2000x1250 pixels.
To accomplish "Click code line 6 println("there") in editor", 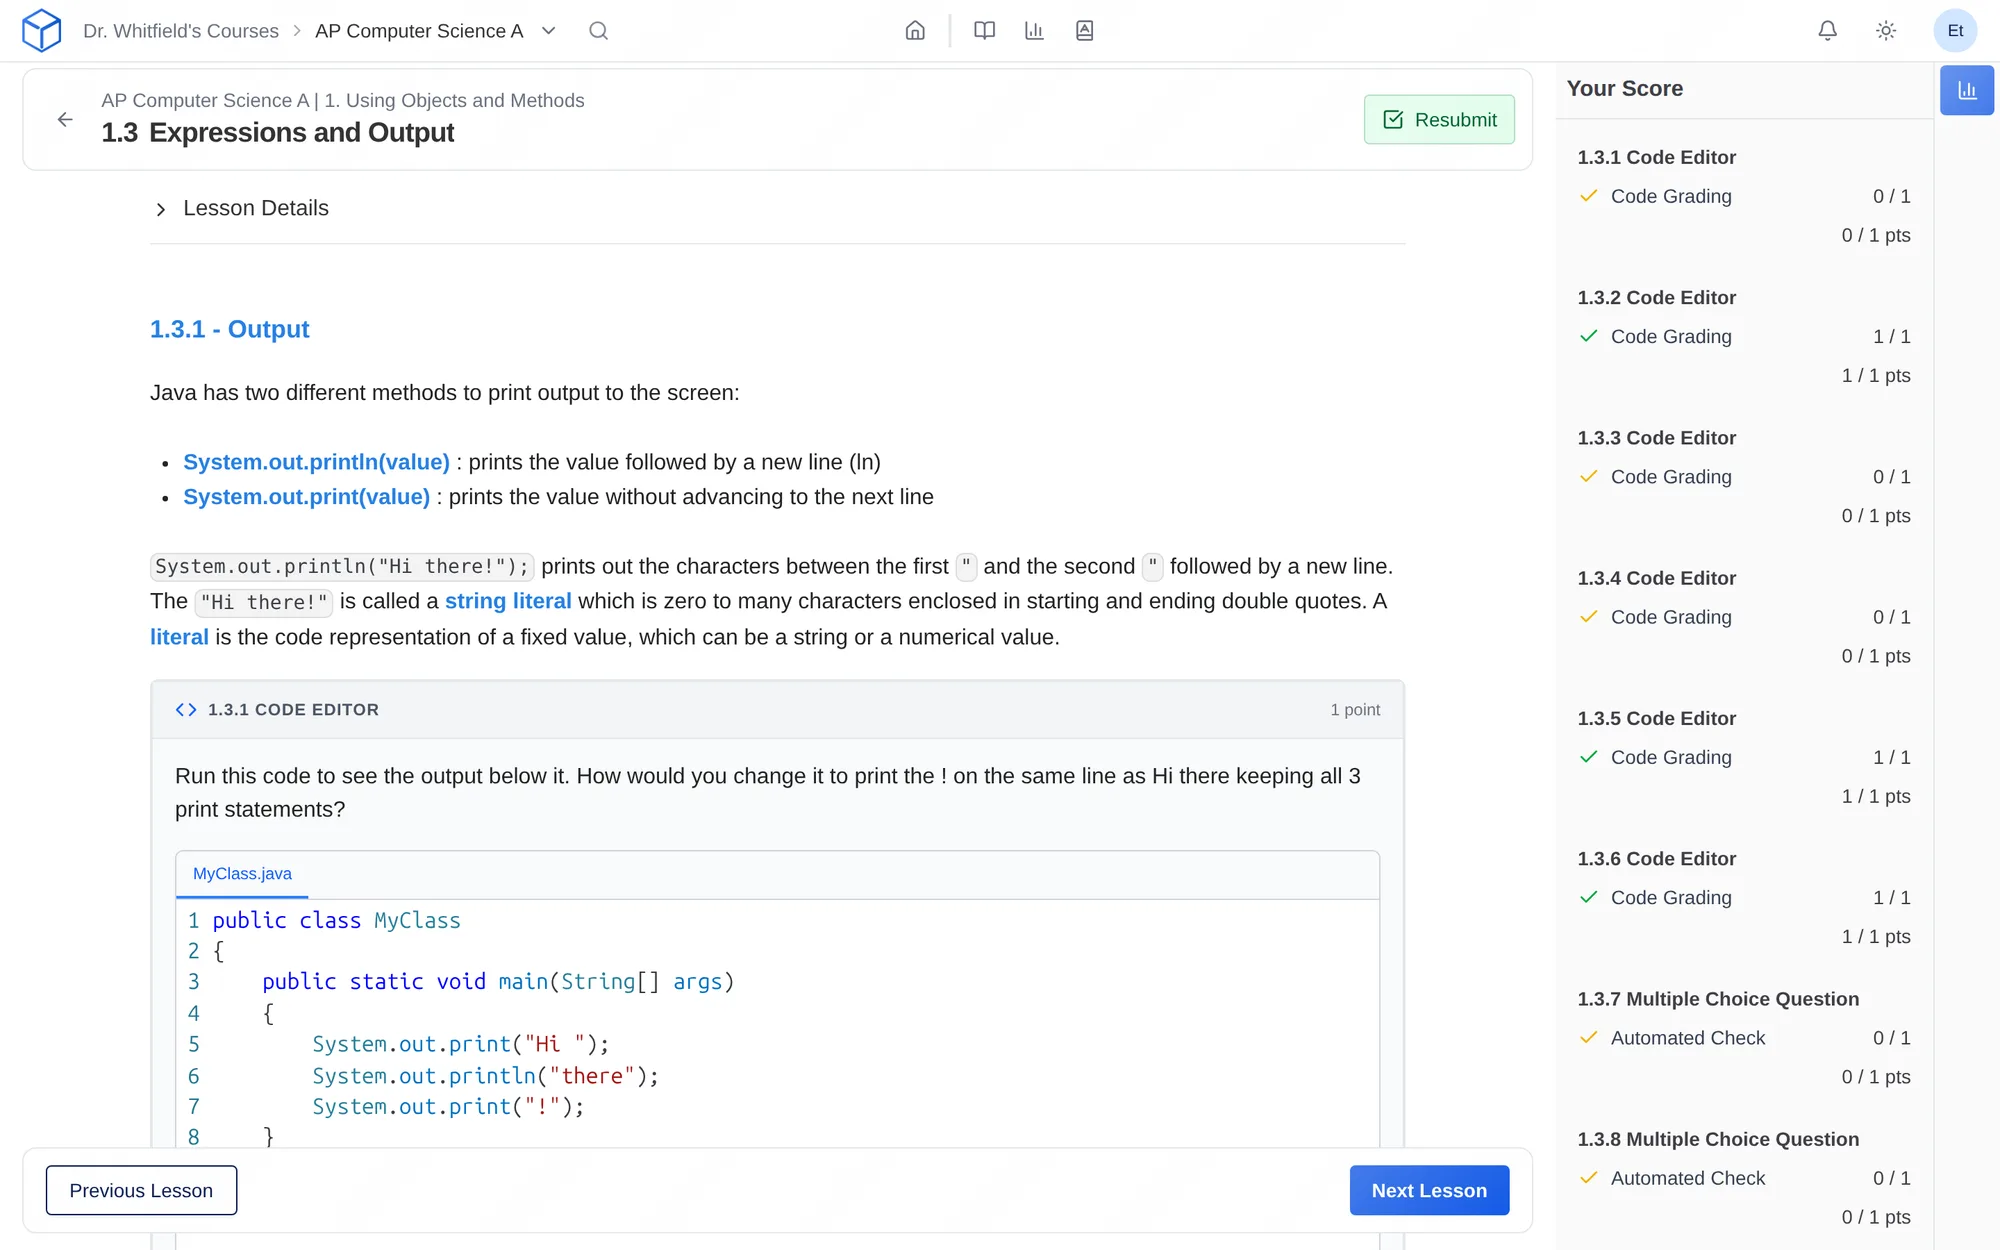I will coord(485,1076).
